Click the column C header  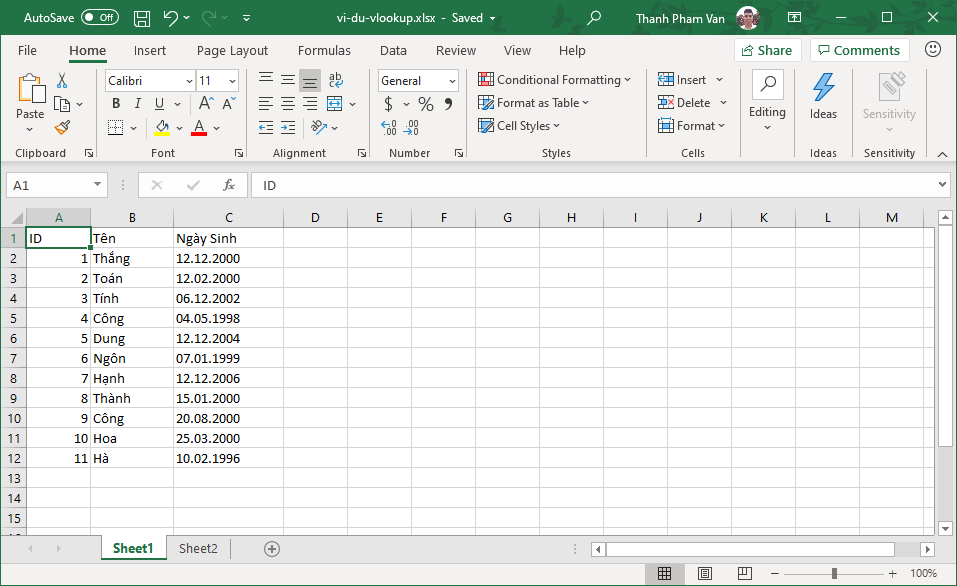coord(228,217)
